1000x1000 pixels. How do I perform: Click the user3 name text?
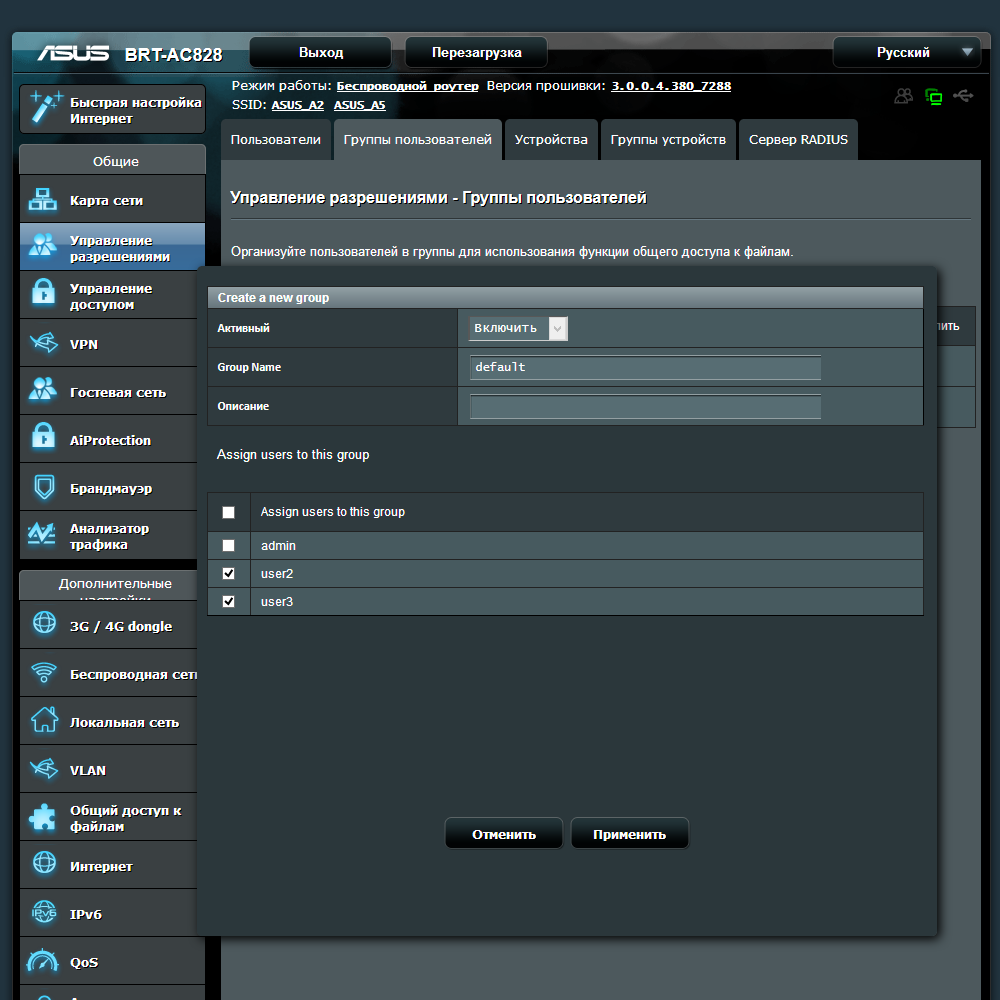277,602
